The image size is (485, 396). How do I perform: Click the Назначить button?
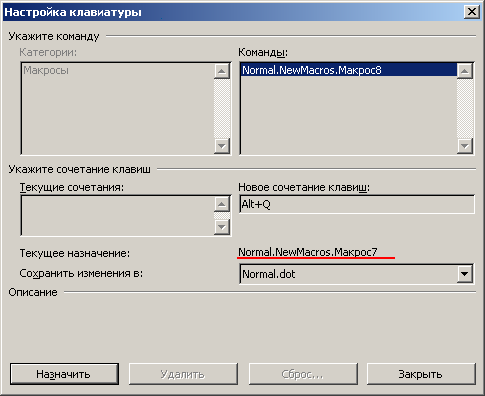[x=64, y=374]
